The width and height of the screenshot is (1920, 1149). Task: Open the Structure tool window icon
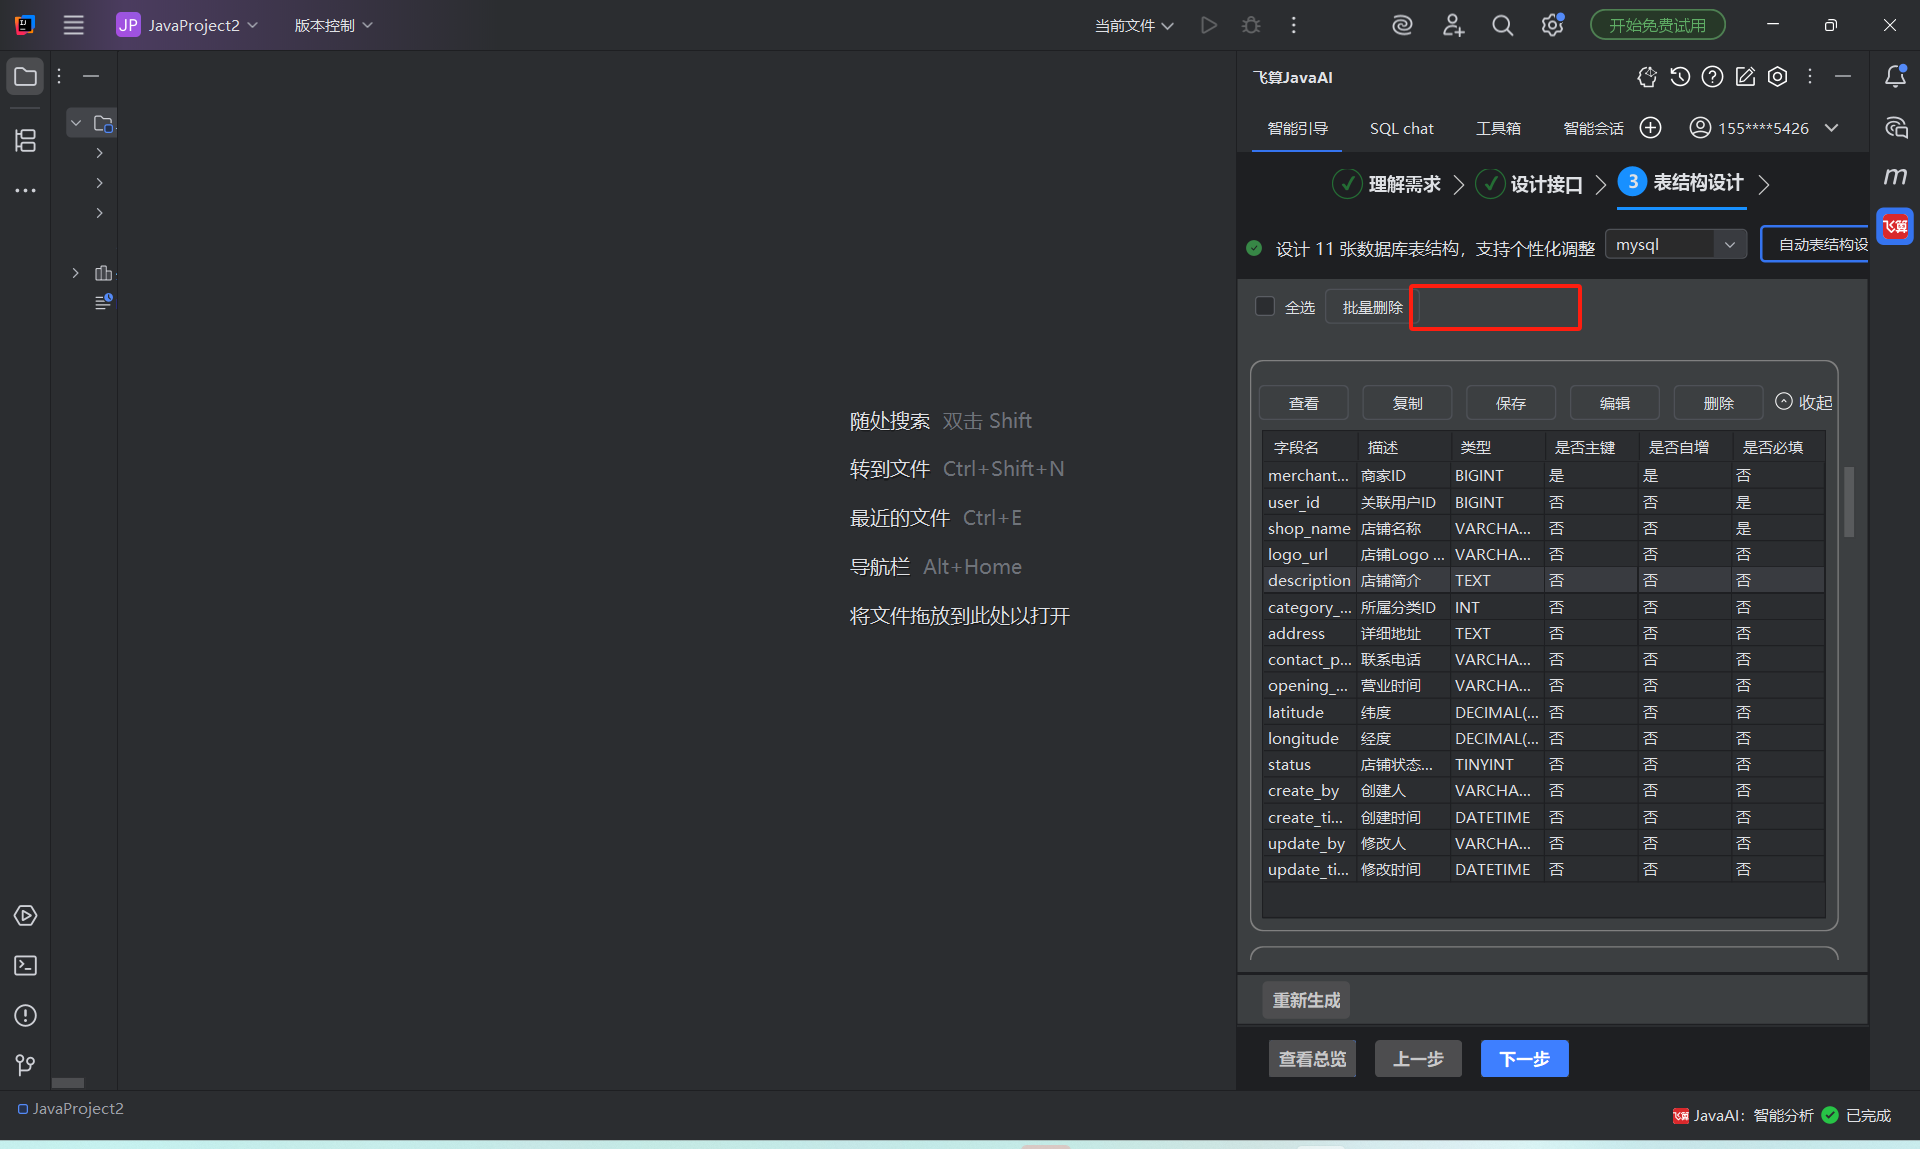pyautogui.click(x=26, y=140)
